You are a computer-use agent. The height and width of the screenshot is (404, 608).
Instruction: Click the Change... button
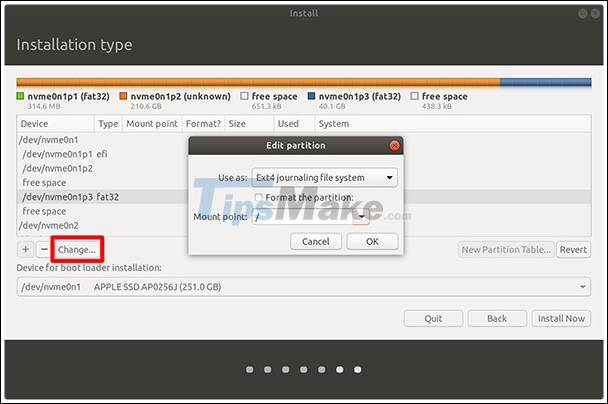[77, 249]
